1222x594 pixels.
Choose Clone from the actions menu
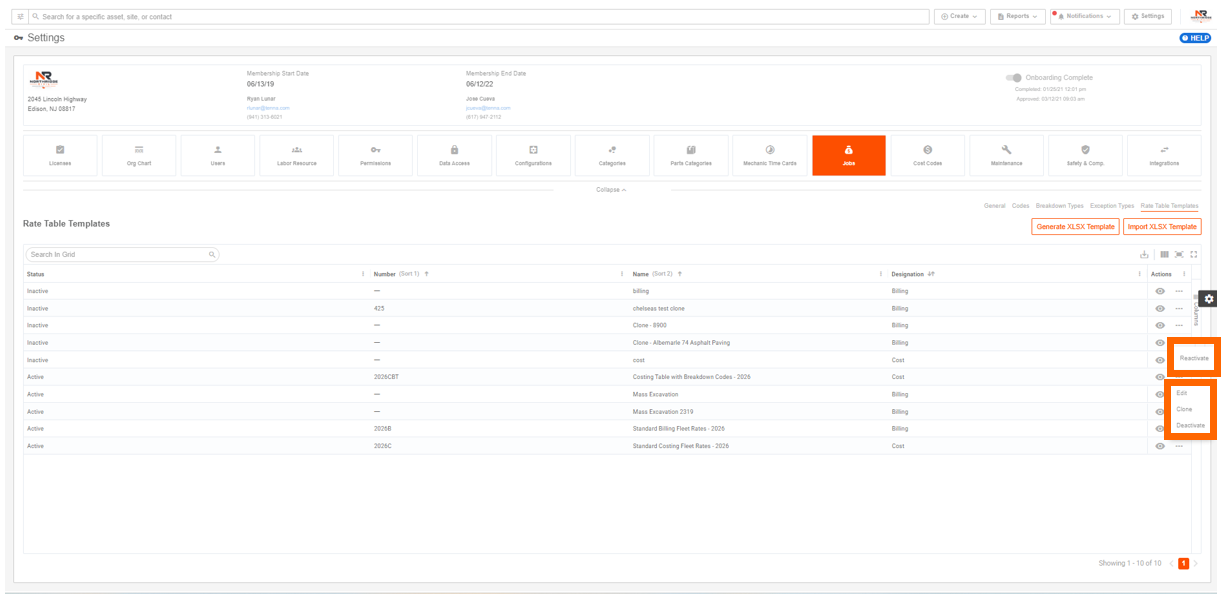coord(1184,409)
